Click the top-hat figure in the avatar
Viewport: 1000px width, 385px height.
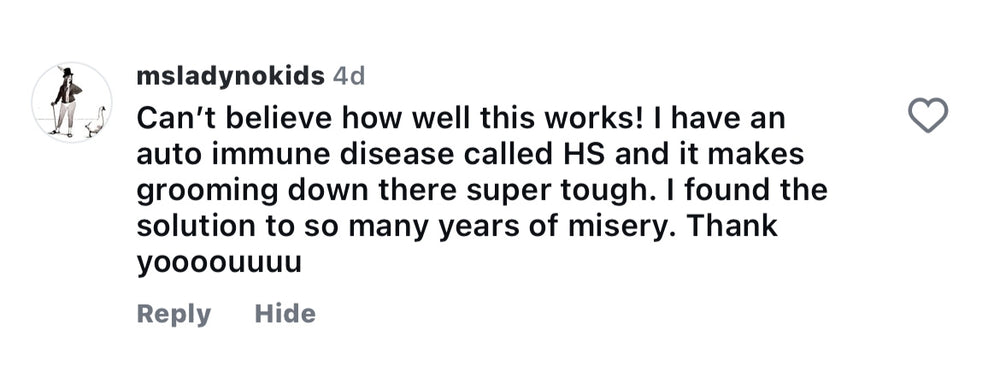tap(65, 101)
